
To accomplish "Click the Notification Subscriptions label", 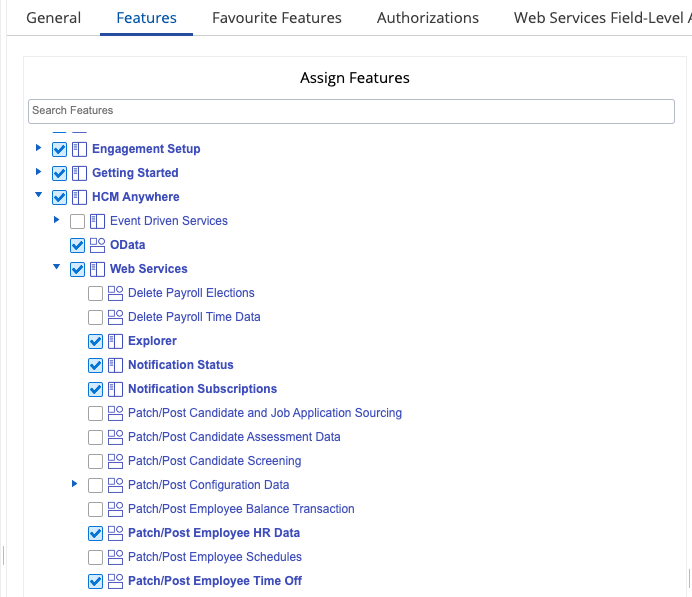I will (x=202, y=389).
